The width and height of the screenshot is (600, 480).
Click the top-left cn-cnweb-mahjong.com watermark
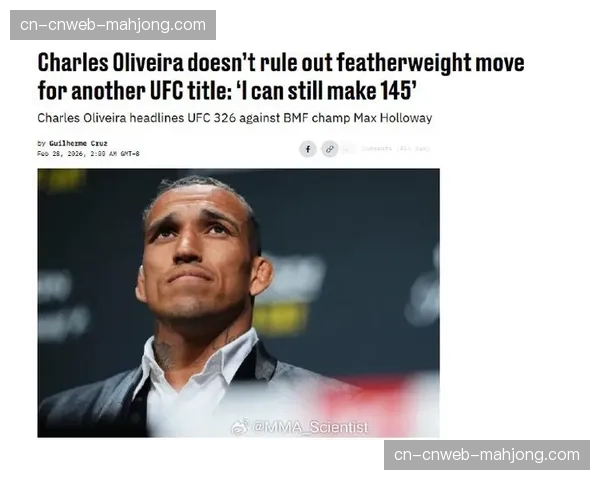113,25
